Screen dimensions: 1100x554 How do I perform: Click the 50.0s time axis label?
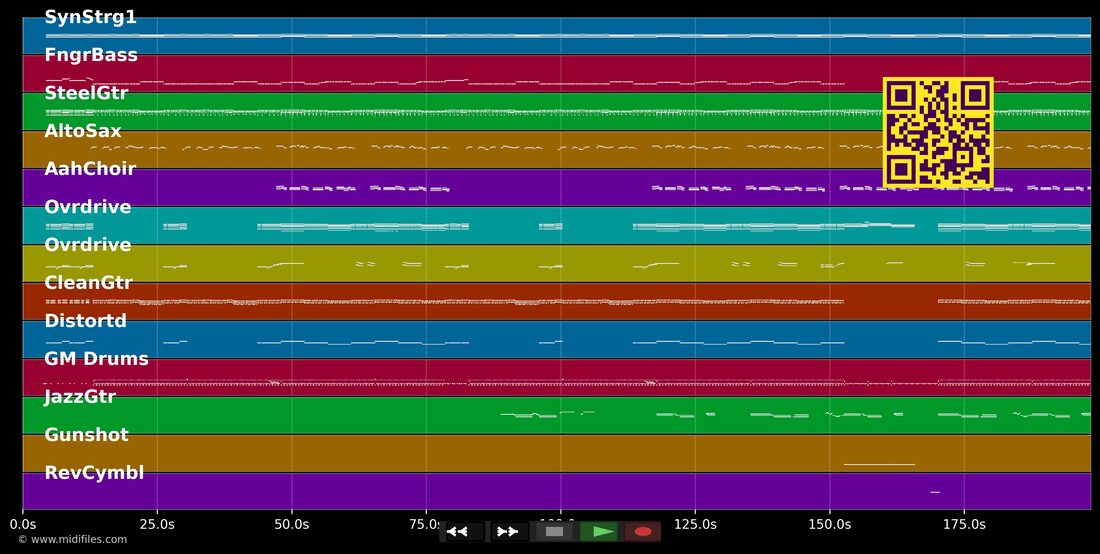tap(292, 525)
